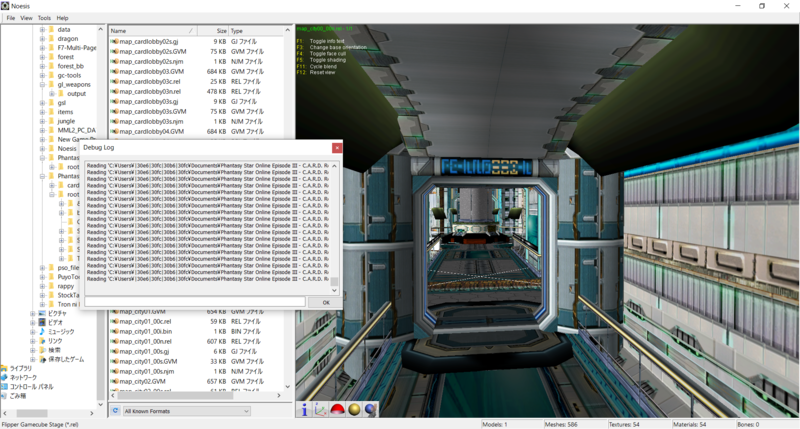The width and height of the screenshot is (800, 429).
Task: Select the F7-Multi-Page folder in tree
Action: (x=77, y=48)
